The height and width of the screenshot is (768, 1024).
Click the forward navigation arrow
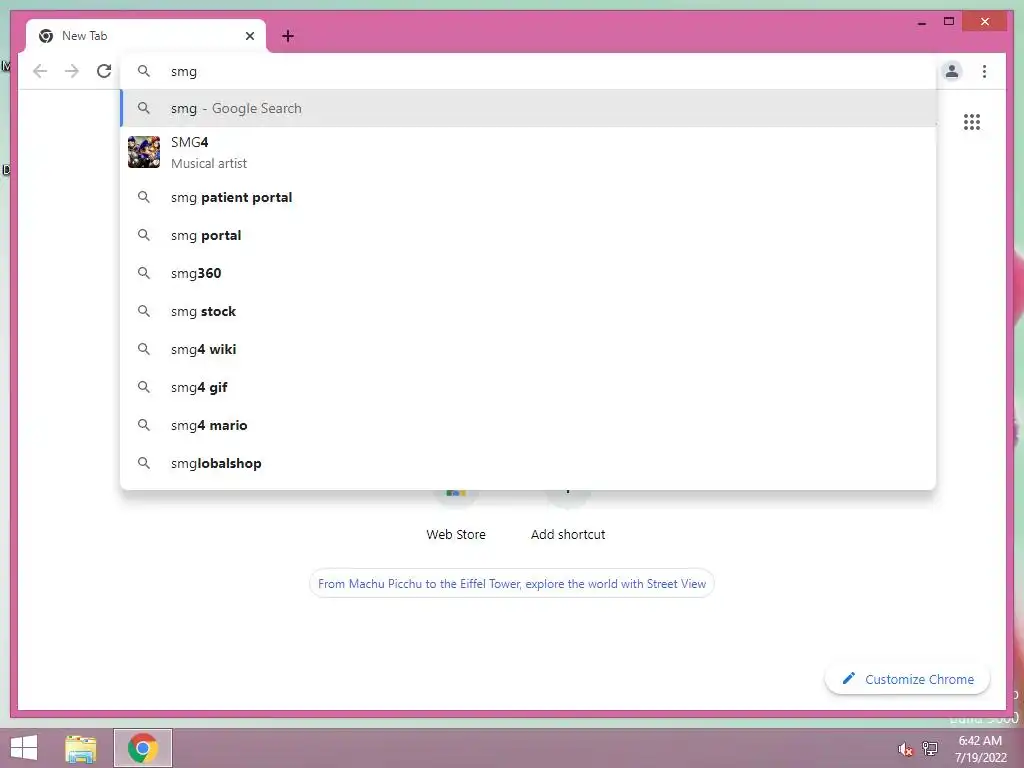click(72, 71)
